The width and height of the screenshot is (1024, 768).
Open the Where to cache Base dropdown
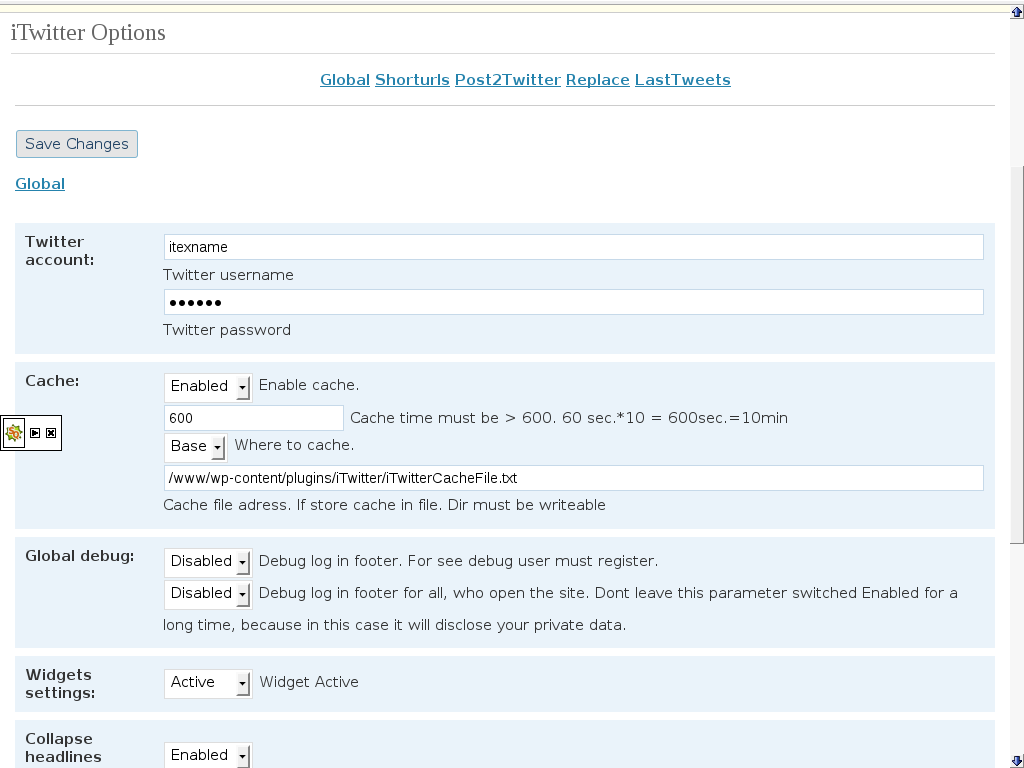click(195, 447)
